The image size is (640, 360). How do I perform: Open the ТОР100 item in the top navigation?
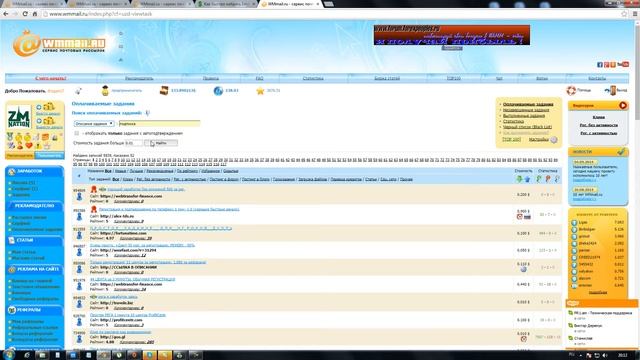pos(453,78)
